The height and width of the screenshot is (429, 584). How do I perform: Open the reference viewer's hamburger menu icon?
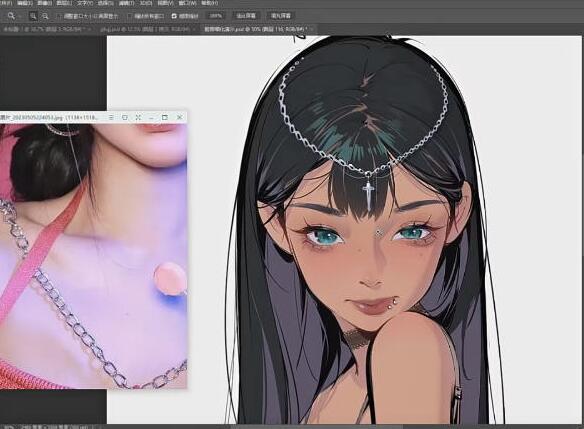click(x=111, y=117)
